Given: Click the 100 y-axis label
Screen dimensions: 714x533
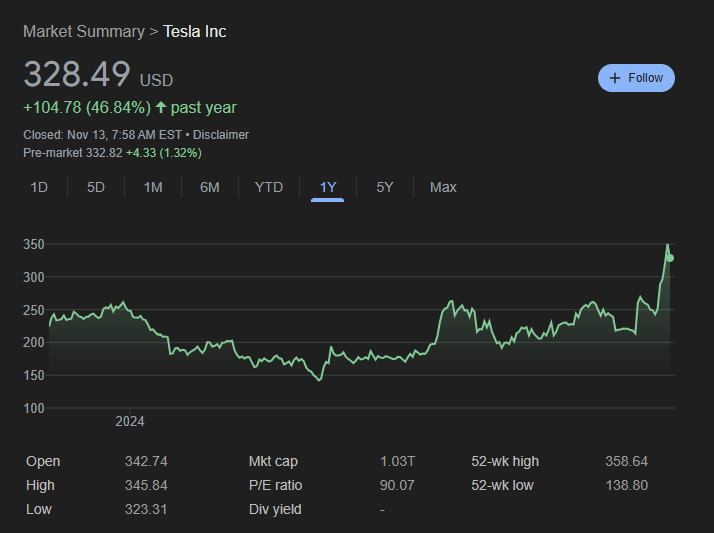Looking at the screenshot, I should [34, 408].
